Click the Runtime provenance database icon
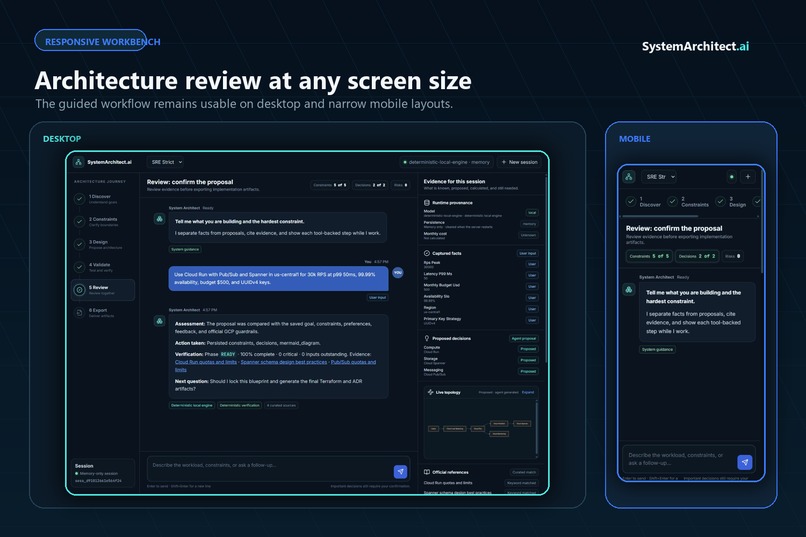This screenshot has width=806, height=537. tap(427, 202)
